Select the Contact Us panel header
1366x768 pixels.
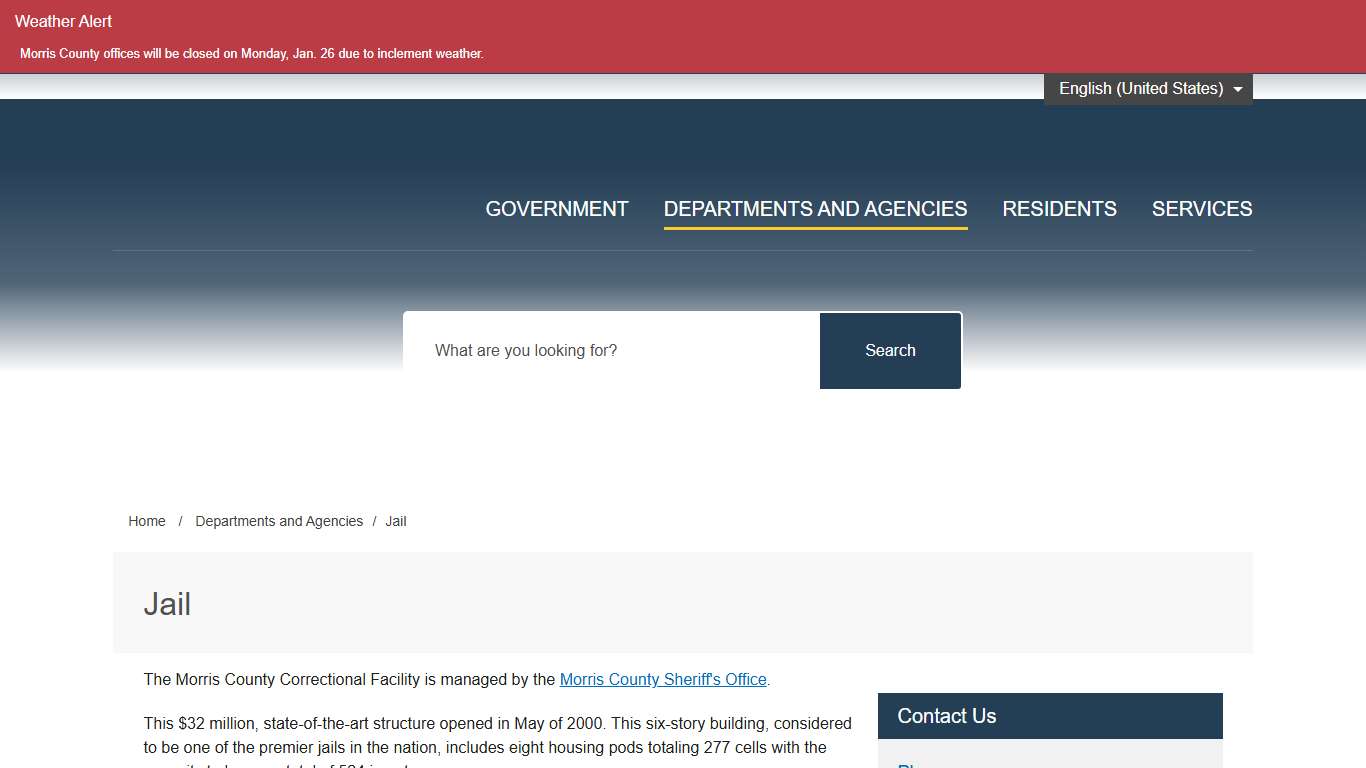1049,716
